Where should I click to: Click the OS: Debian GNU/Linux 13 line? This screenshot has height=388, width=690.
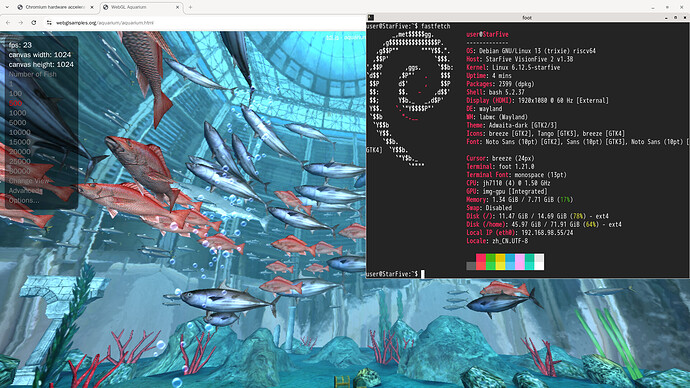click(531, 51)
